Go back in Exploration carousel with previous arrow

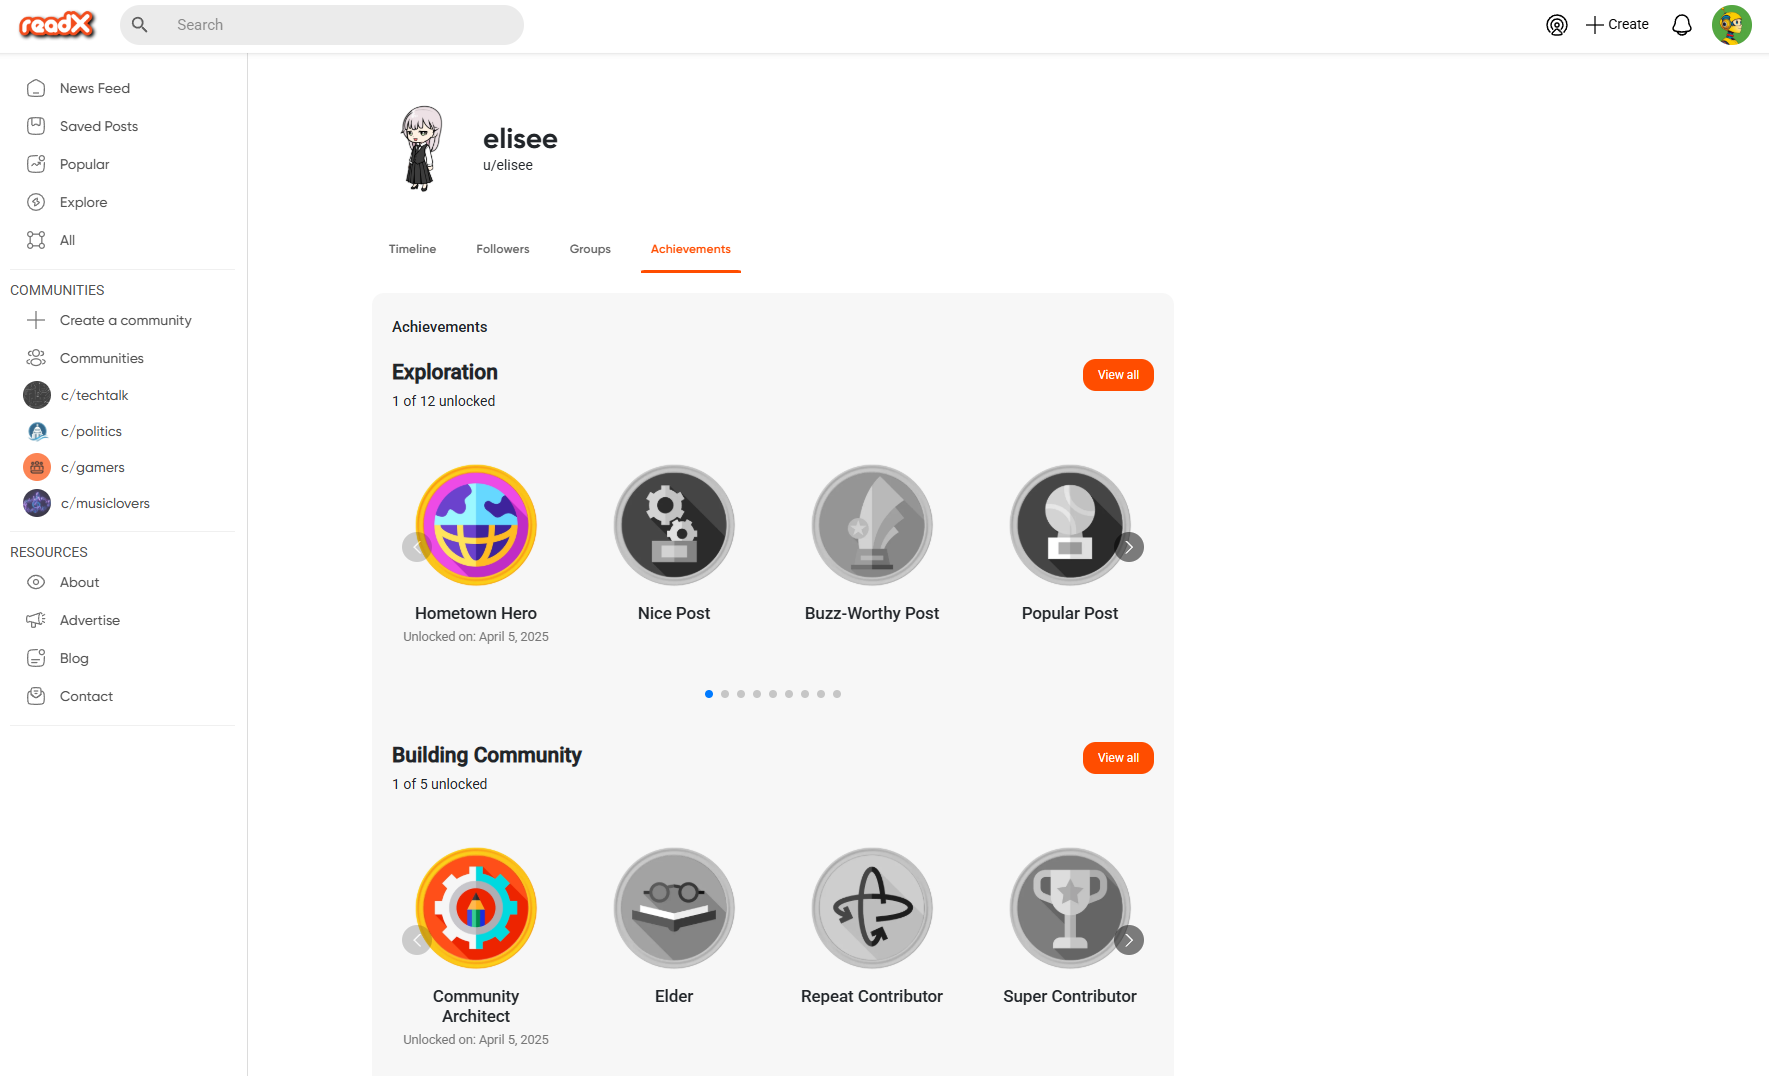417,547
